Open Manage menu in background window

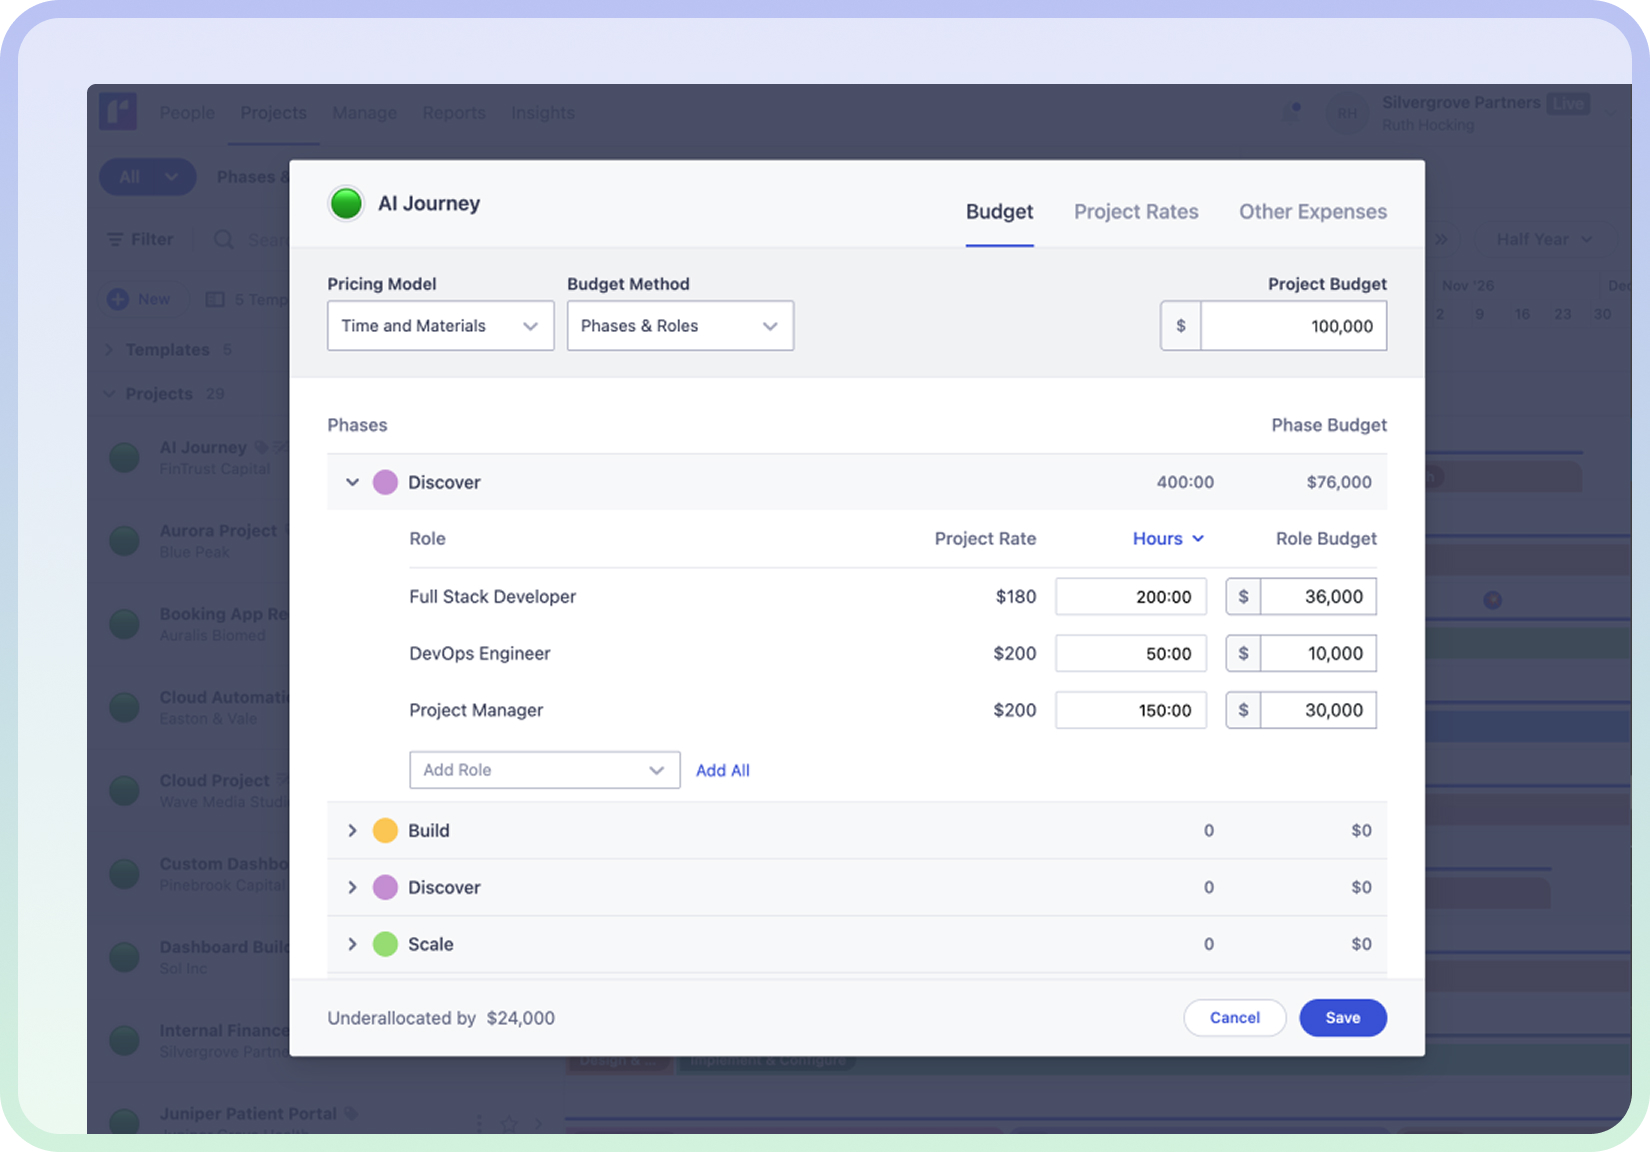[x=364, y=113]
